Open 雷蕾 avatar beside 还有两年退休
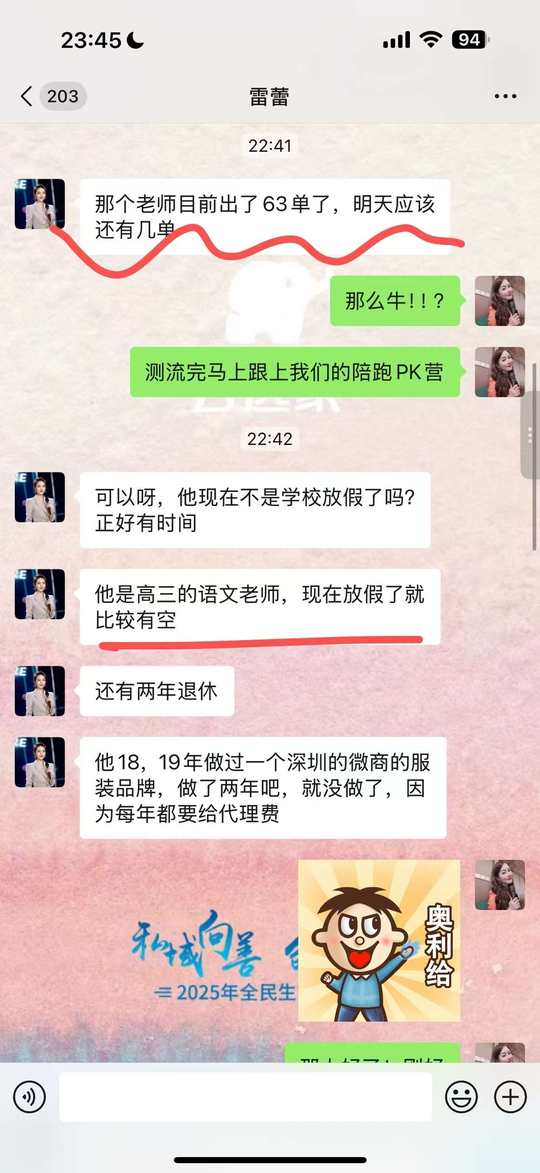 (40, 690)
